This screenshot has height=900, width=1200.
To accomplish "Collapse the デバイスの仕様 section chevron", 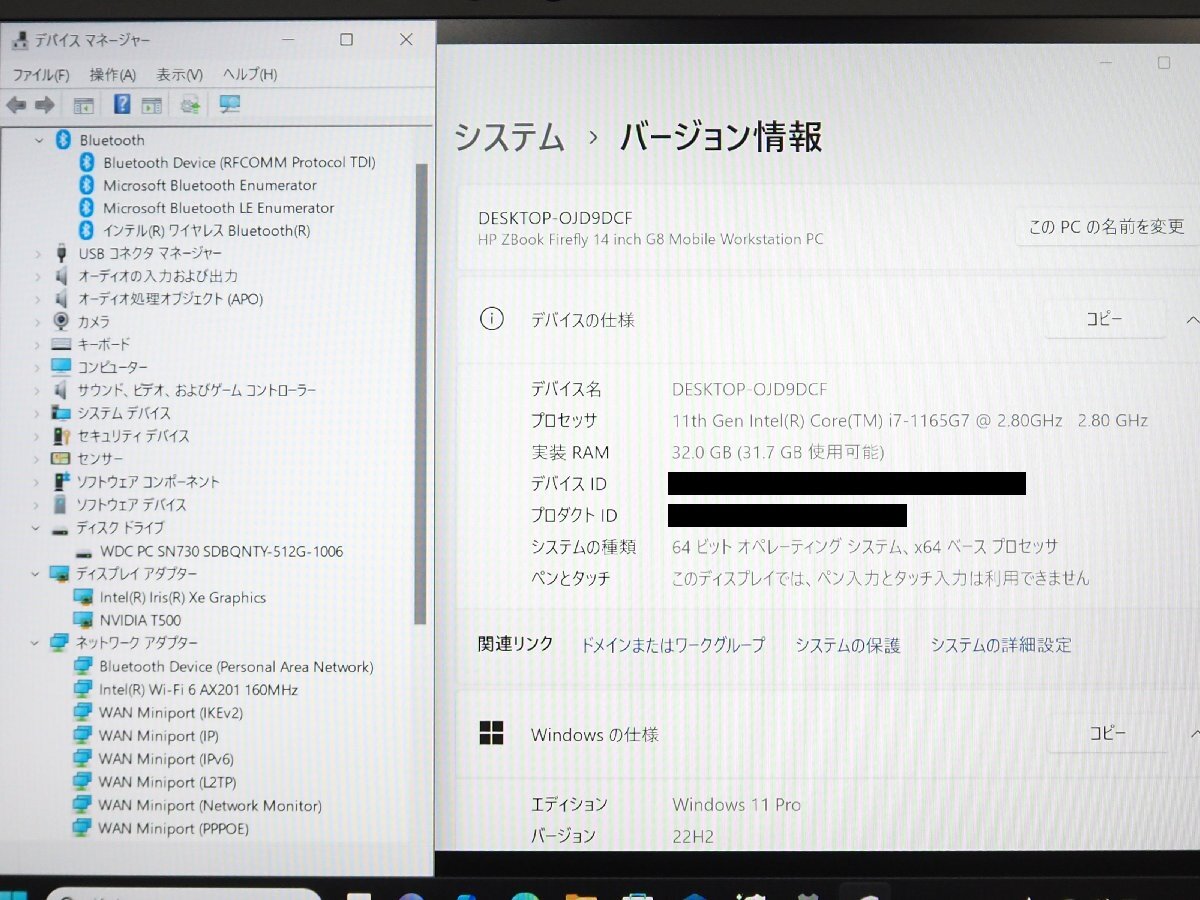I will pyautogui.click(x=1191, y=320).
